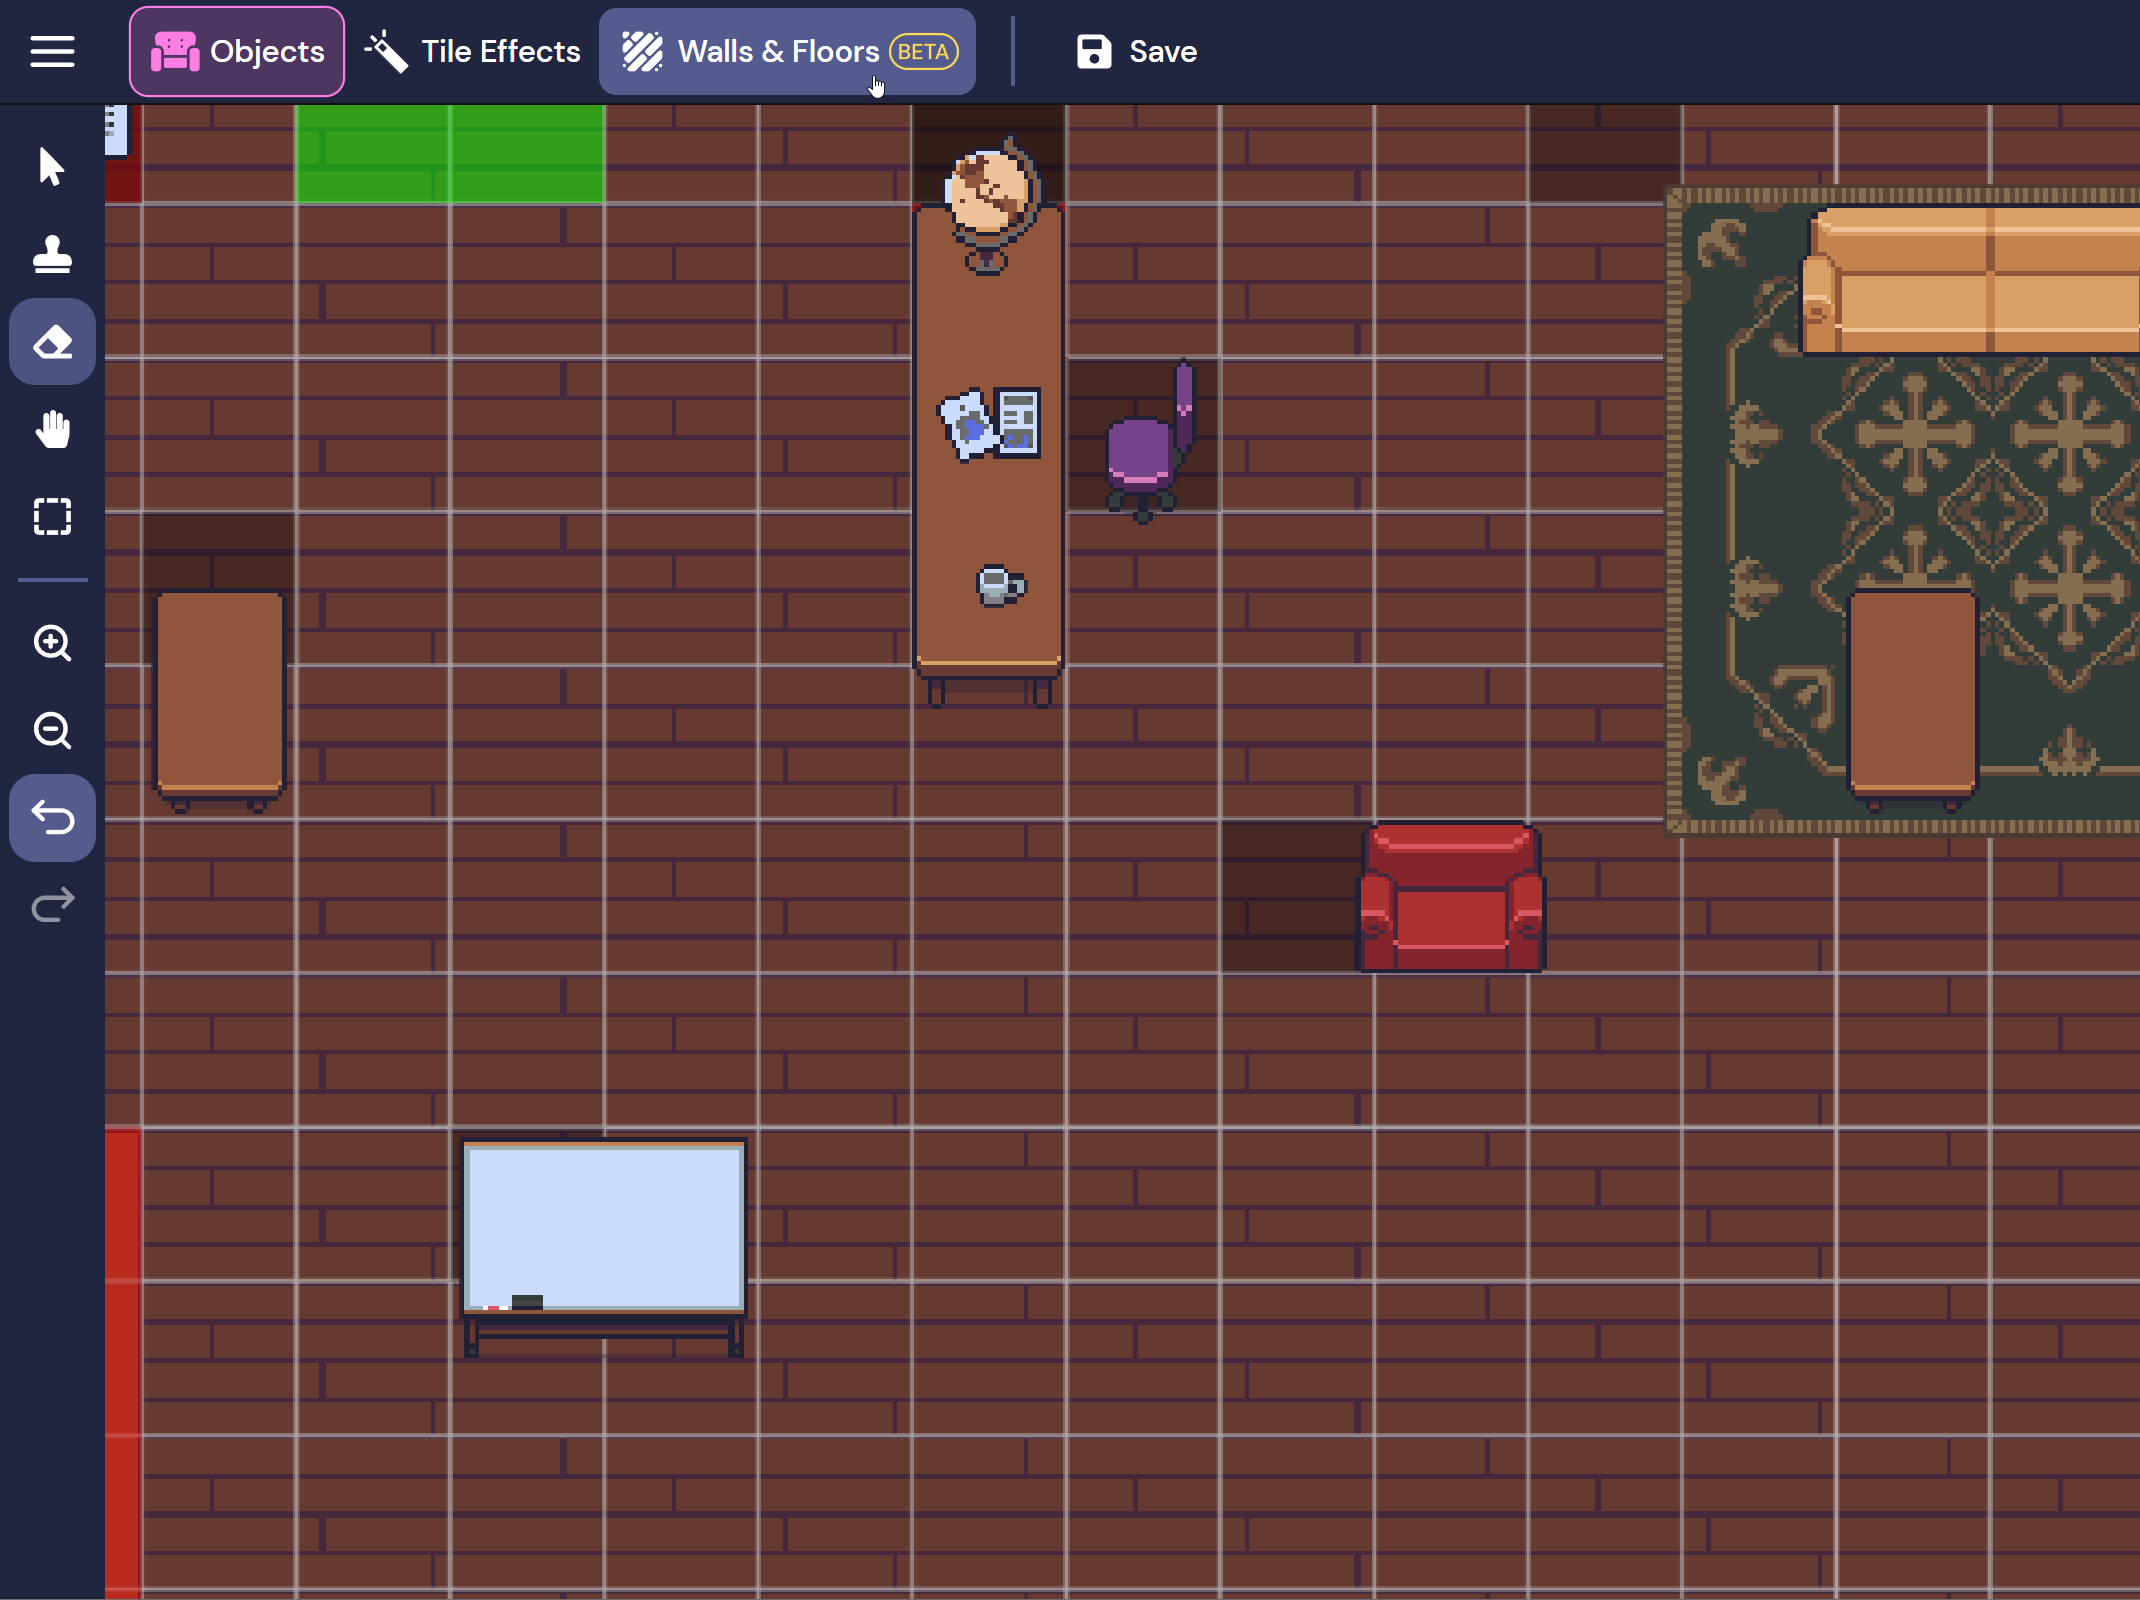Click the red tile strip at left

point(122,1360)
